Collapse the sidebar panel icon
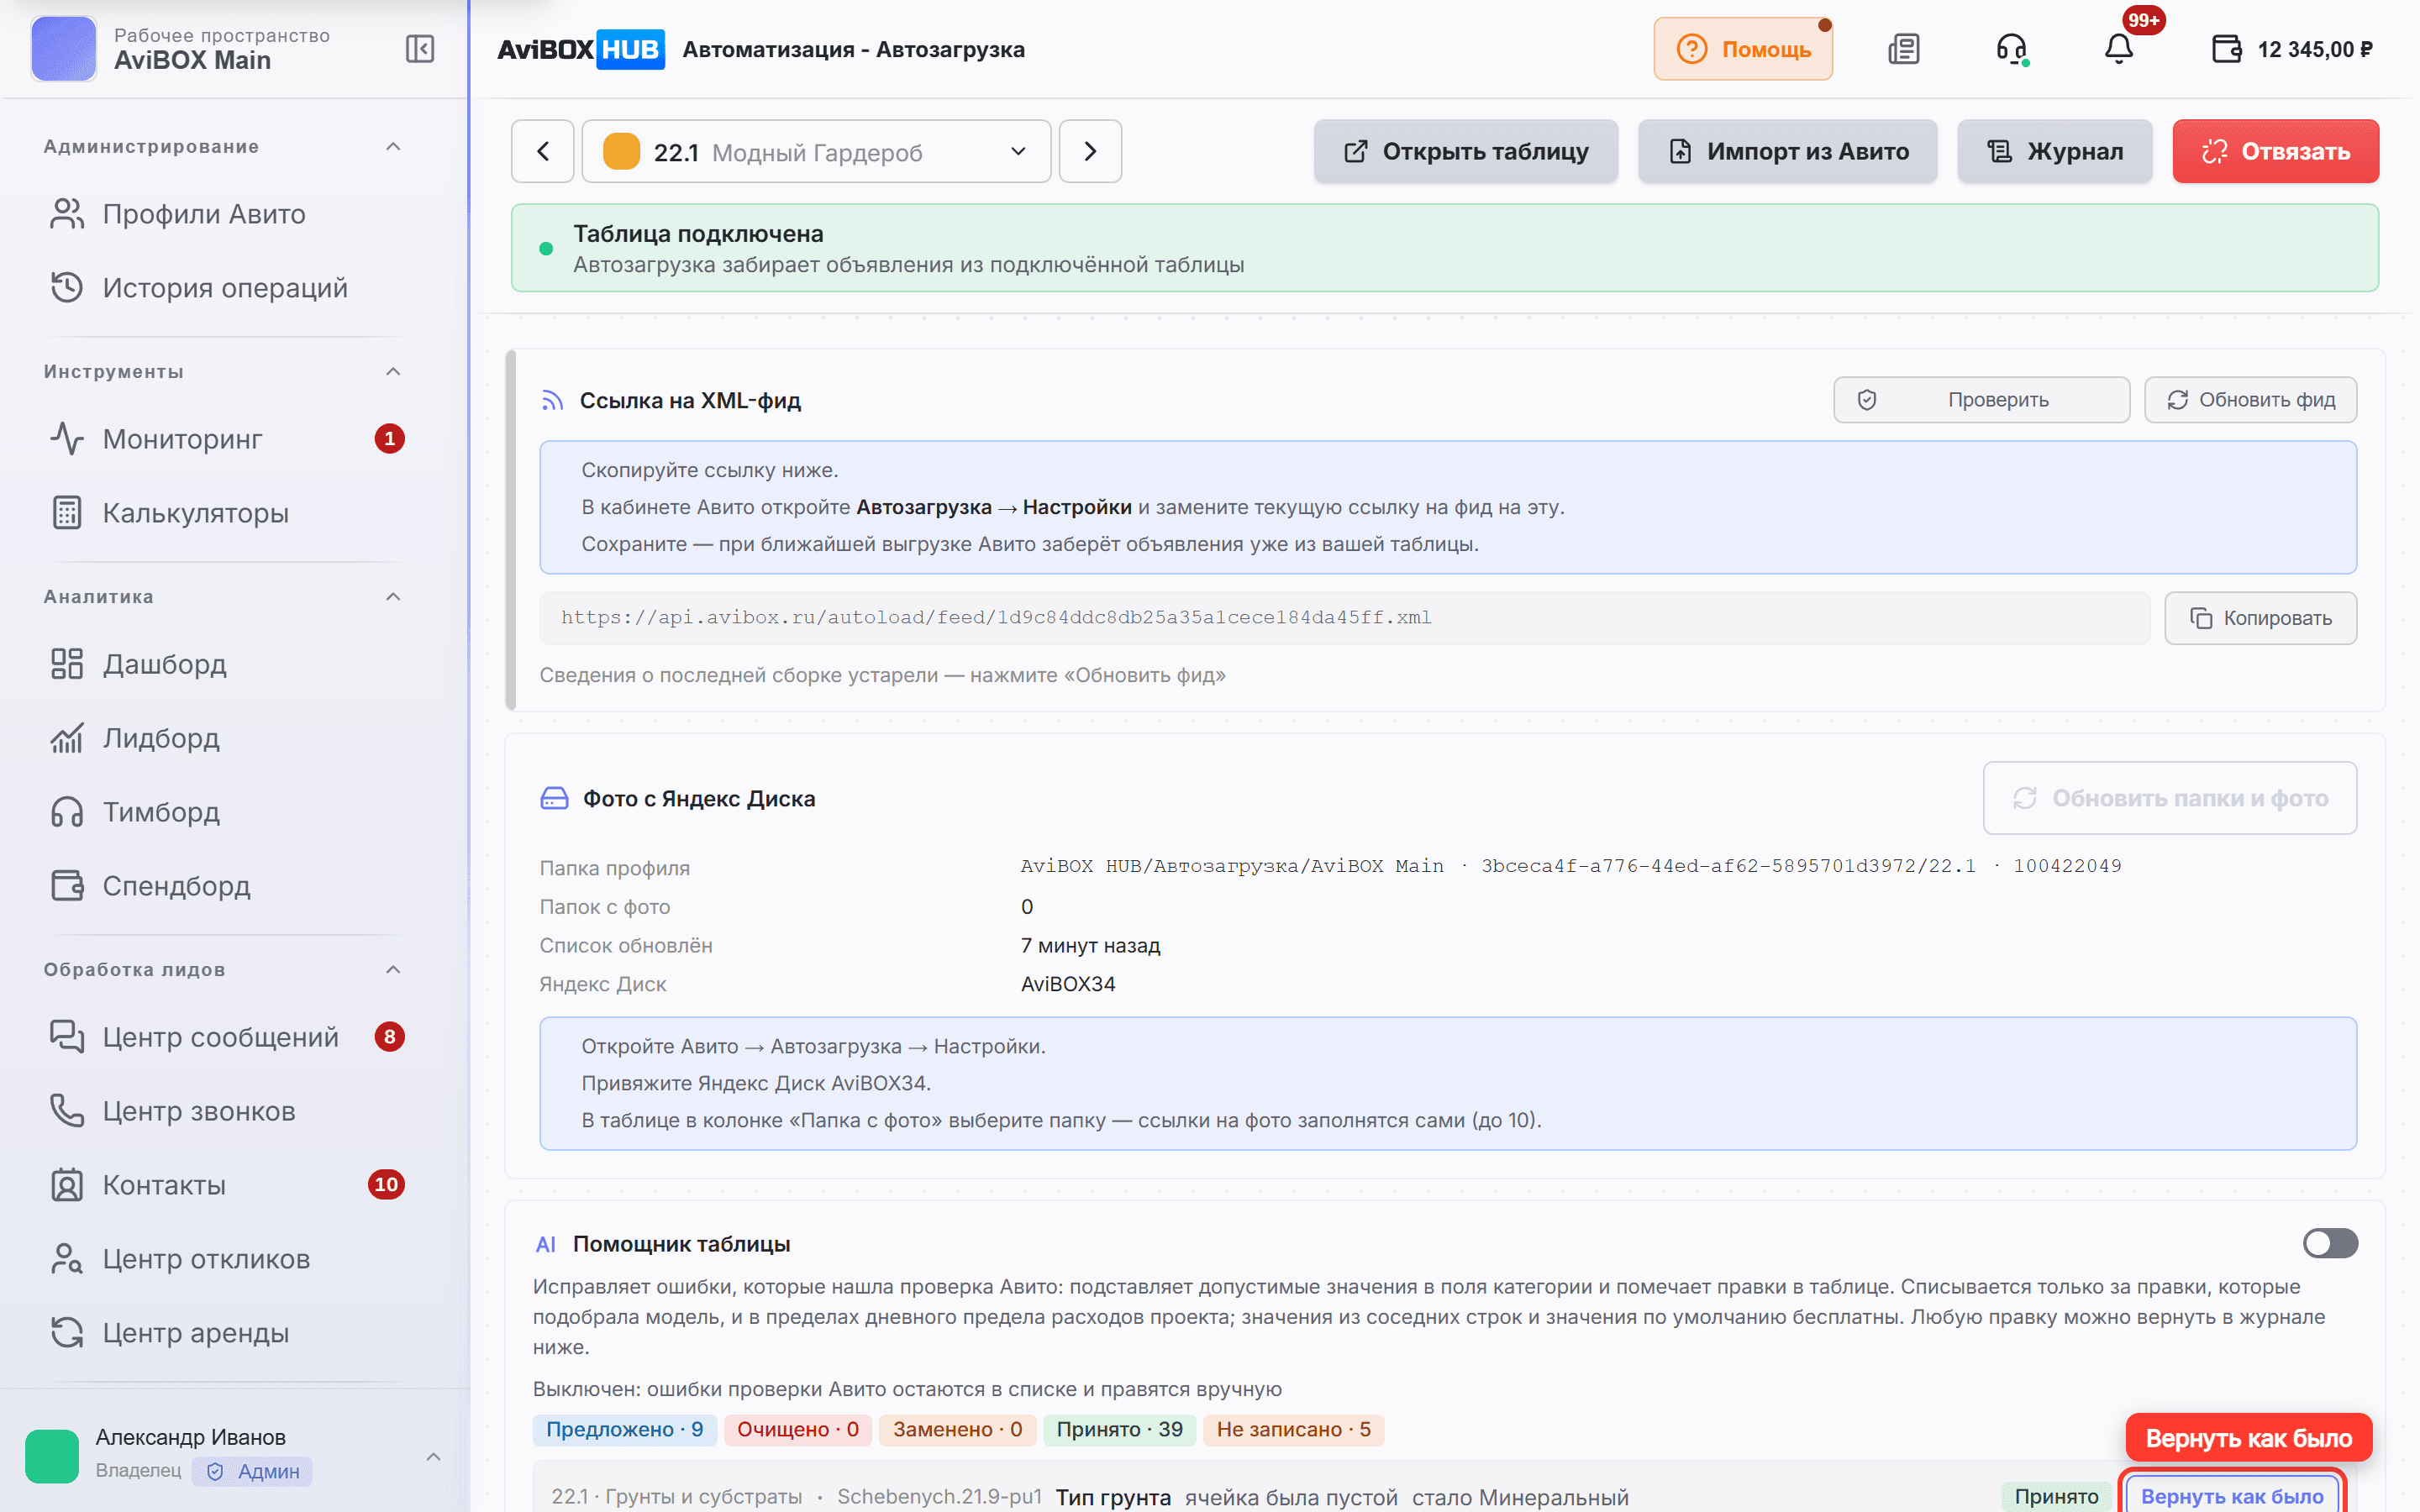 [420, 49]
